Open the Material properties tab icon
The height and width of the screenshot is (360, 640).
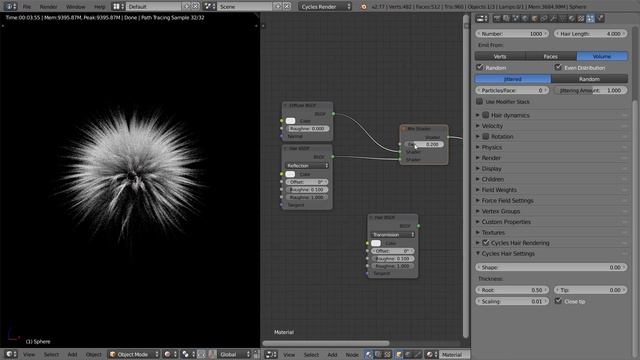(x=572, y=18)
